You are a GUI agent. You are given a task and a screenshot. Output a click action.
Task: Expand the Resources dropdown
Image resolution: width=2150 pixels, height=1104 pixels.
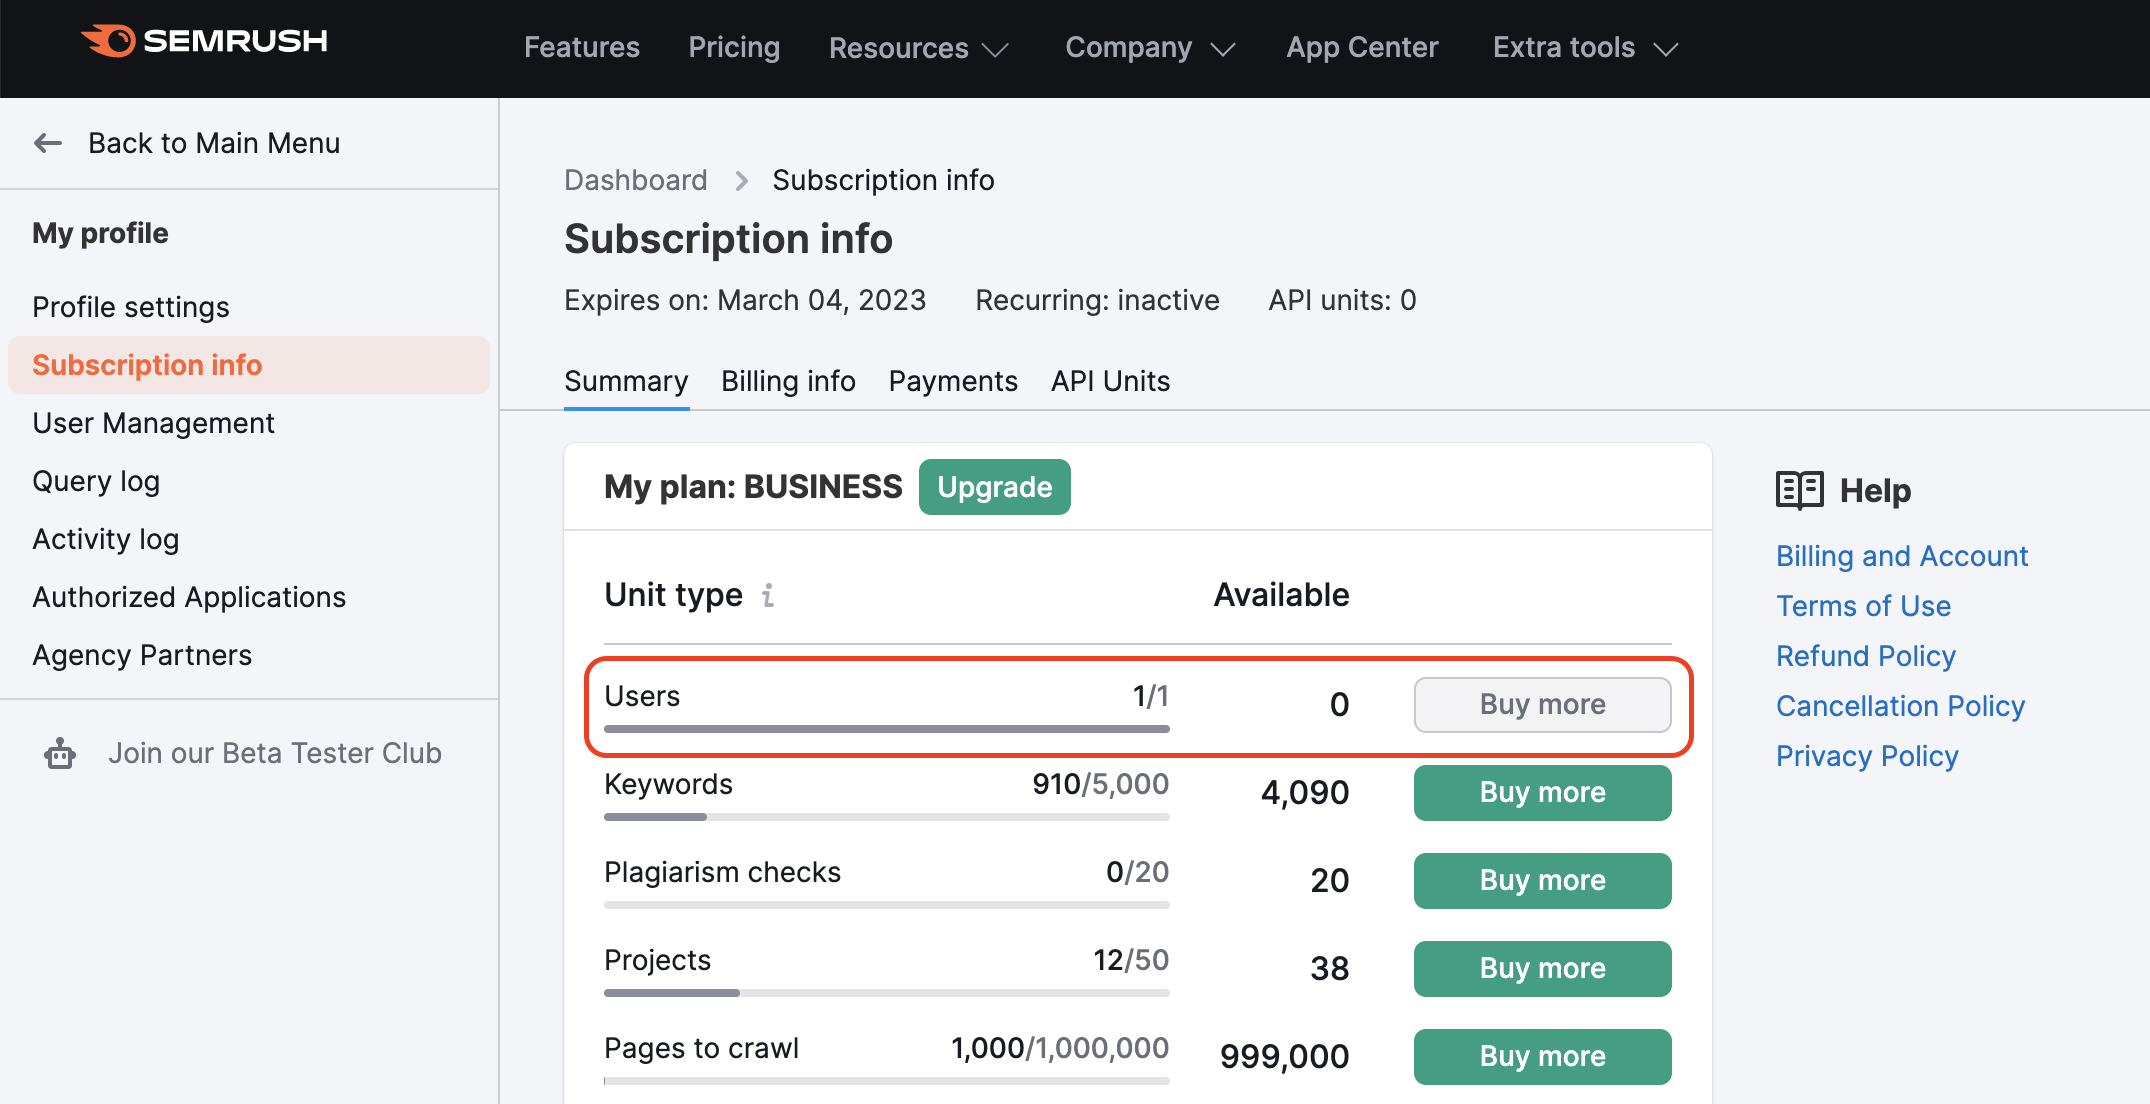click(918, 48)
